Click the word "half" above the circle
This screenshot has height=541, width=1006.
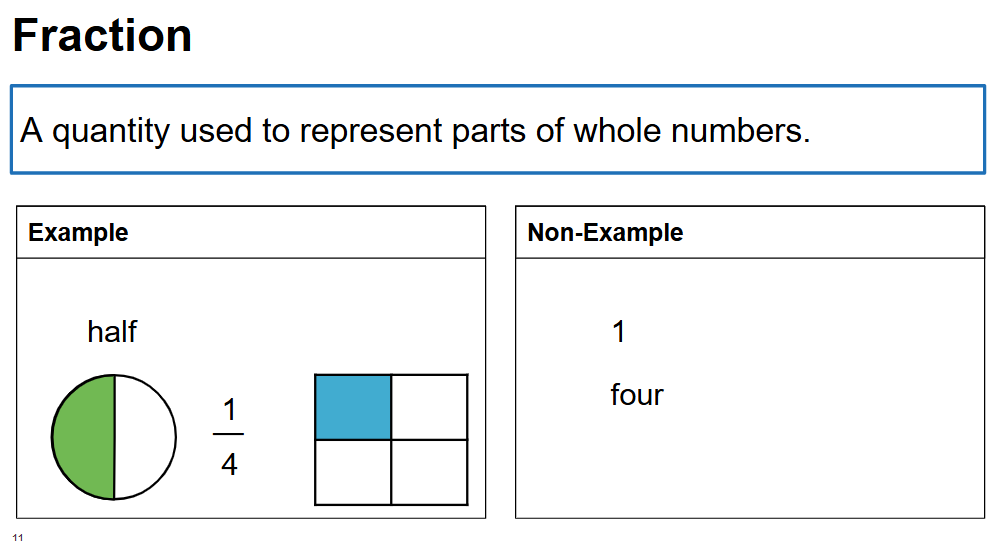click(112, 331)
